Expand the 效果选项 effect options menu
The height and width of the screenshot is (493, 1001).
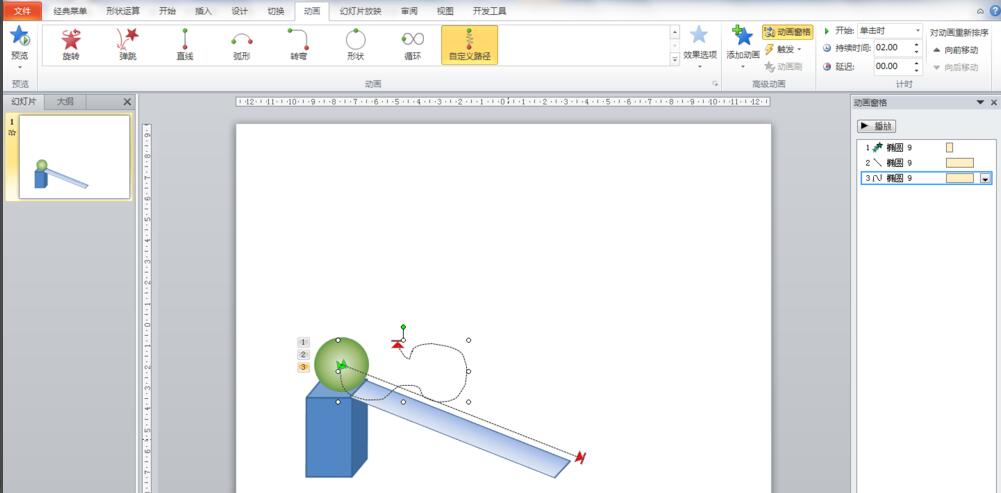(699, 38)
